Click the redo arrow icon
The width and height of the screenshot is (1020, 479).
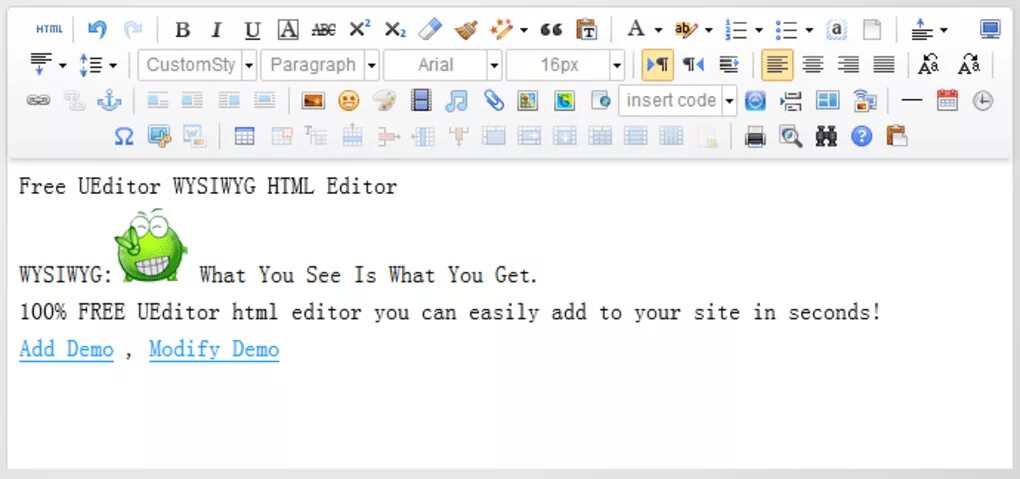pos(133,29)
